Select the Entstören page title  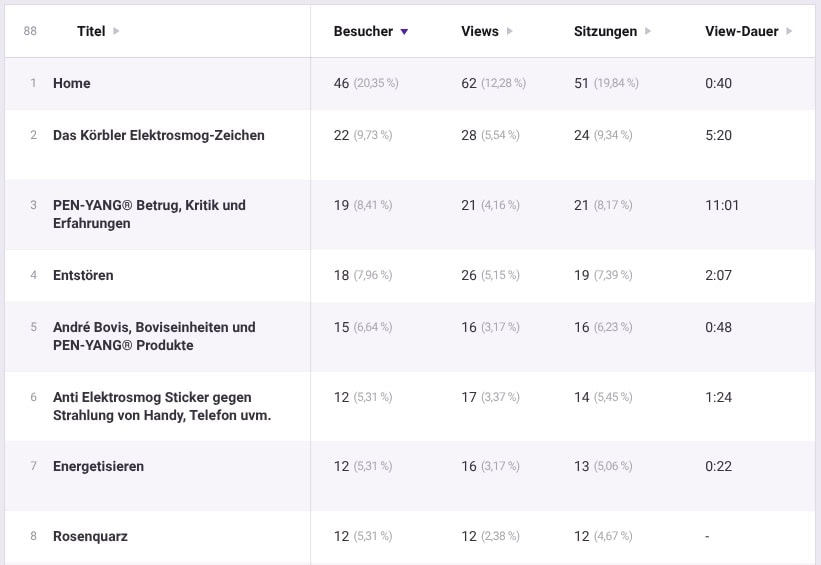83,275
